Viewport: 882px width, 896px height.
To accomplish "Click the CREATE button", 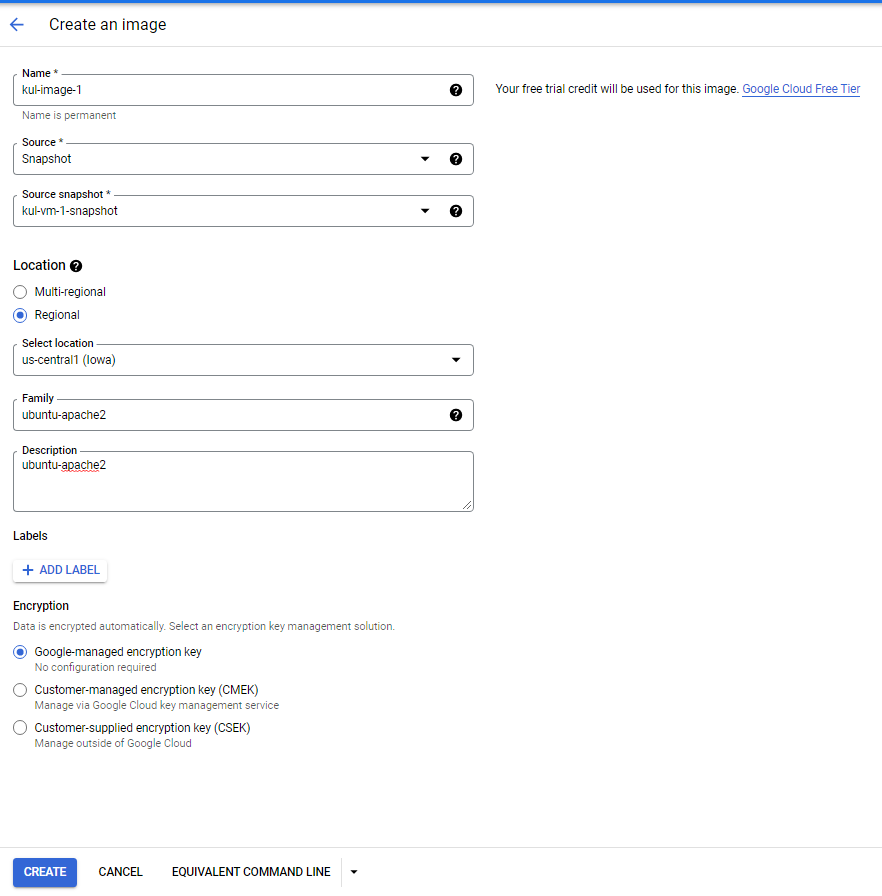I will [x=44, y=871].
